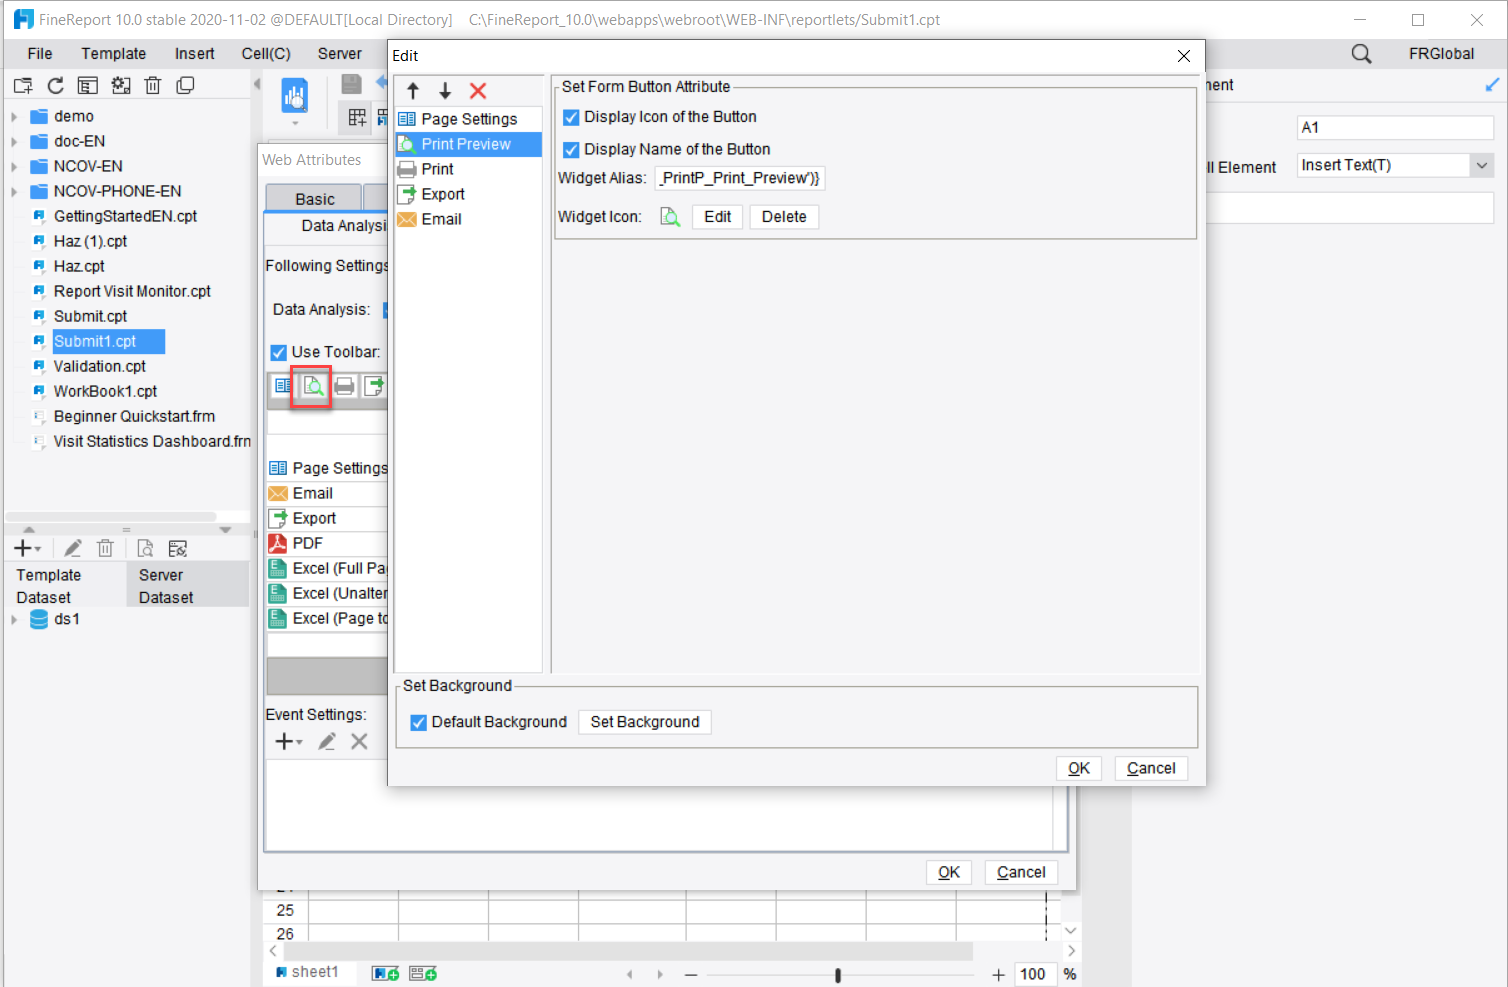Toggle Display Icon of the Button checkbox
This screenshot has width=1508, height=987.
point(571,117)
